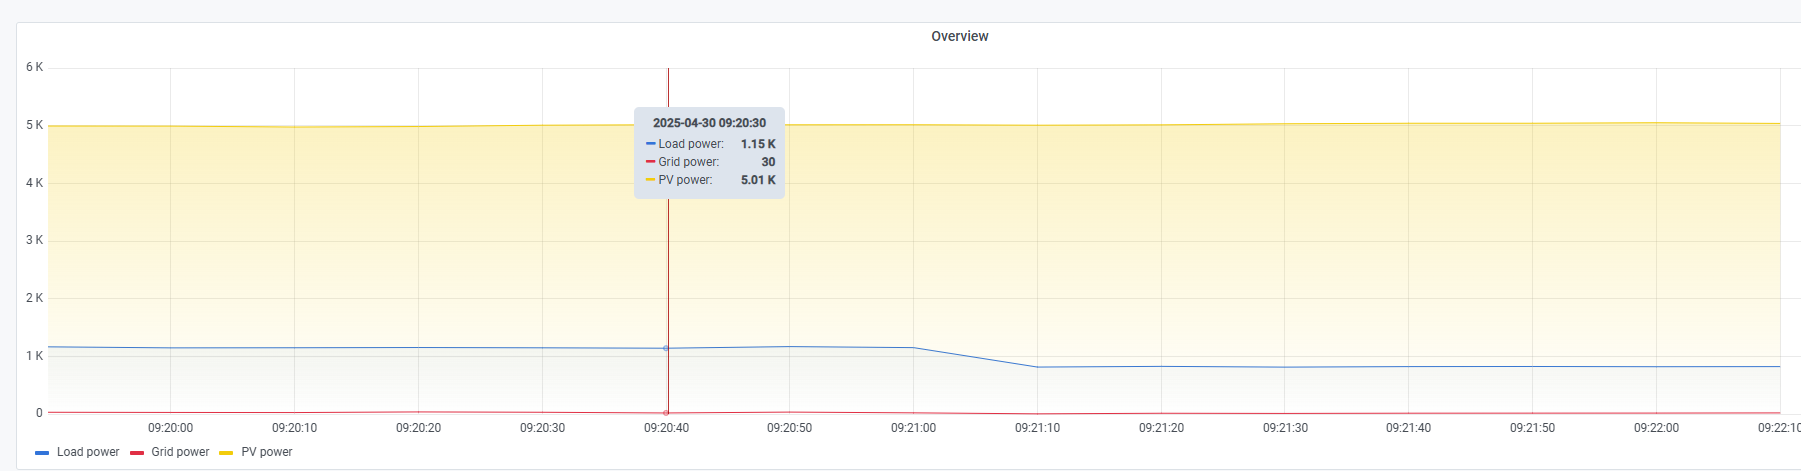
Task: Click the highlighted red Grid power data point
Action: click(666, 412)
